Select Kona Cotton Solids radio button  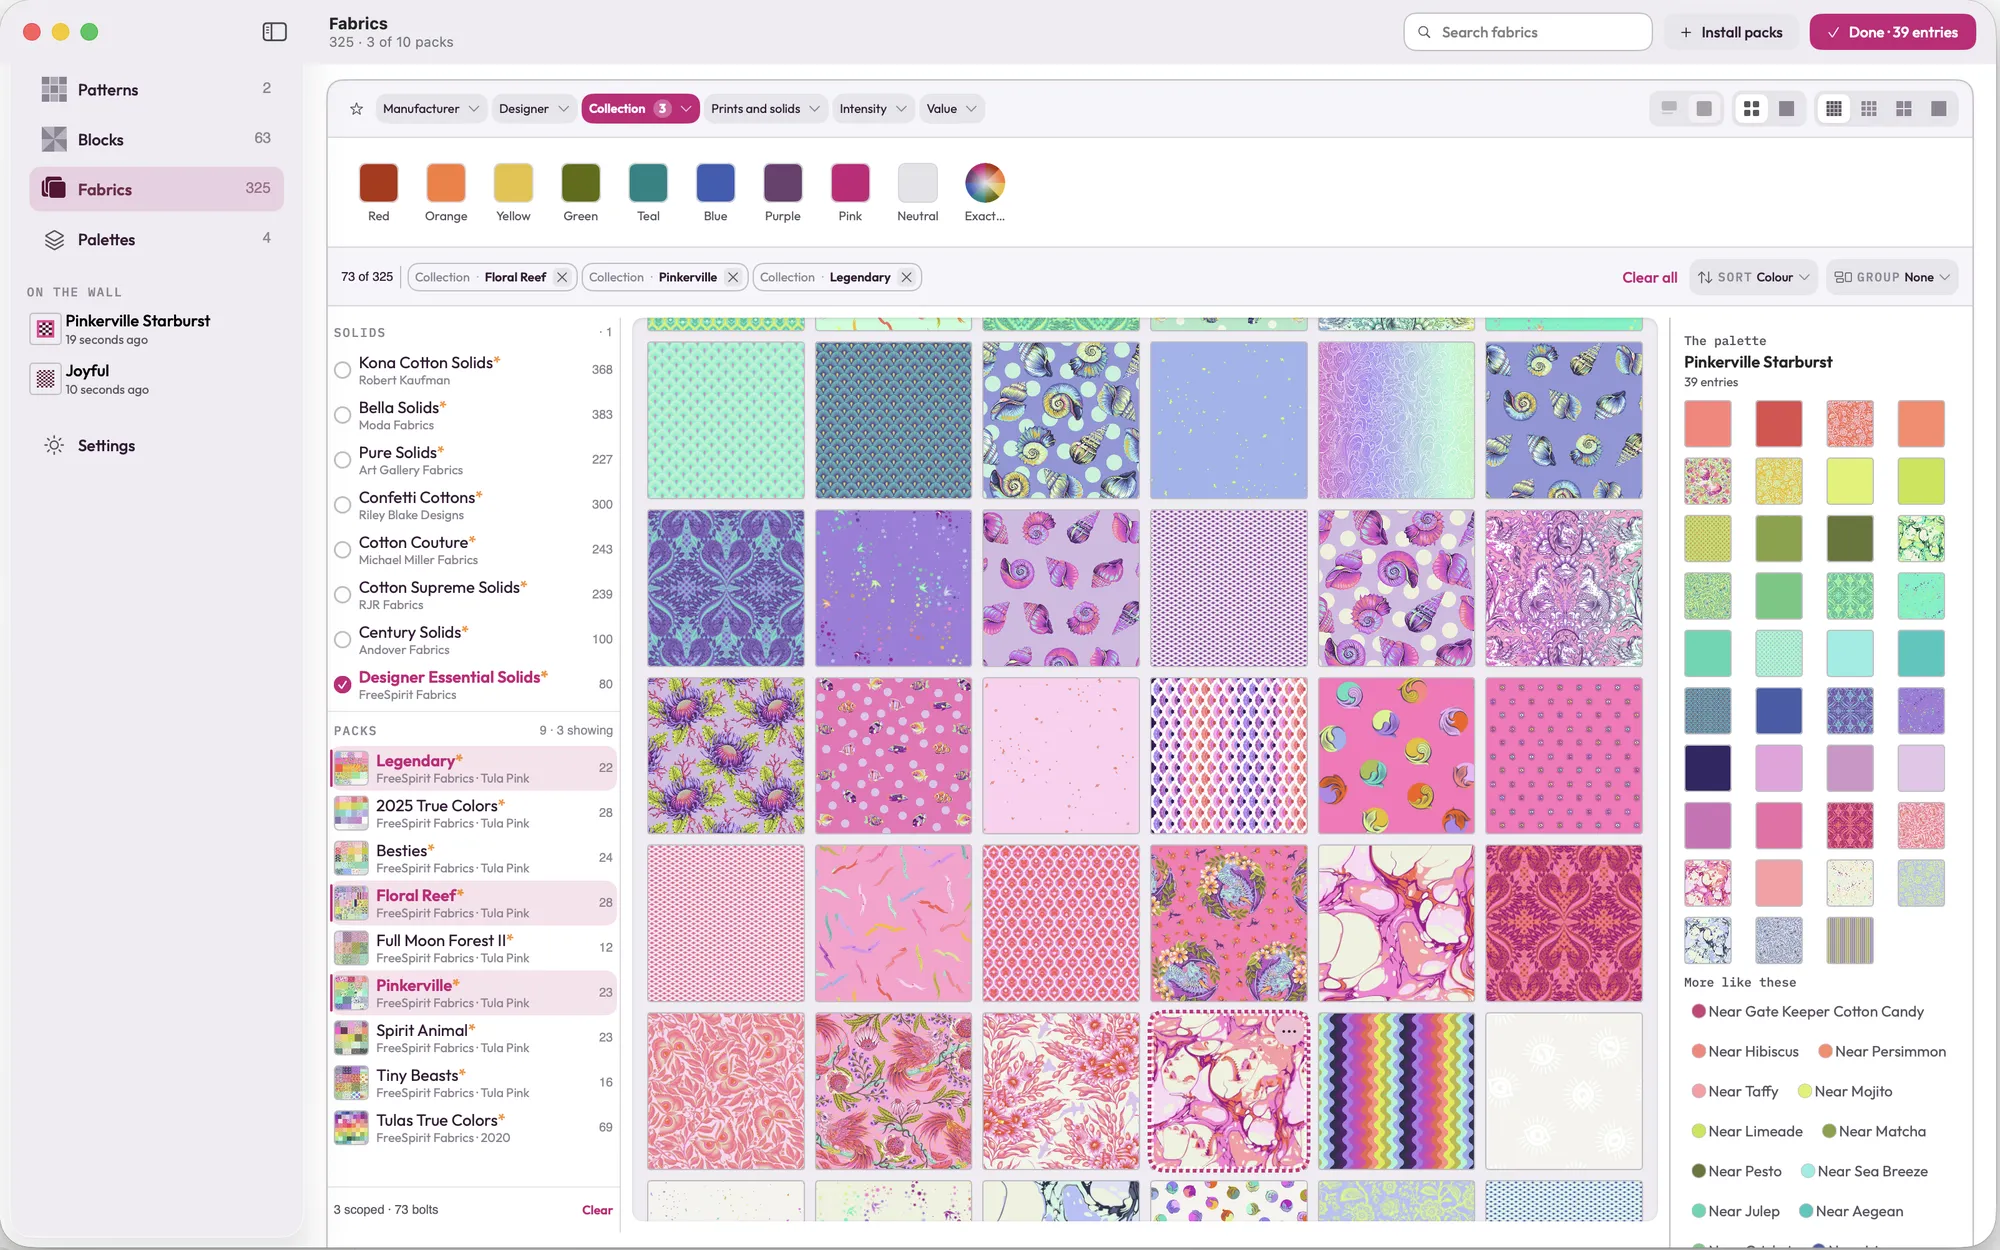point(342,370)
